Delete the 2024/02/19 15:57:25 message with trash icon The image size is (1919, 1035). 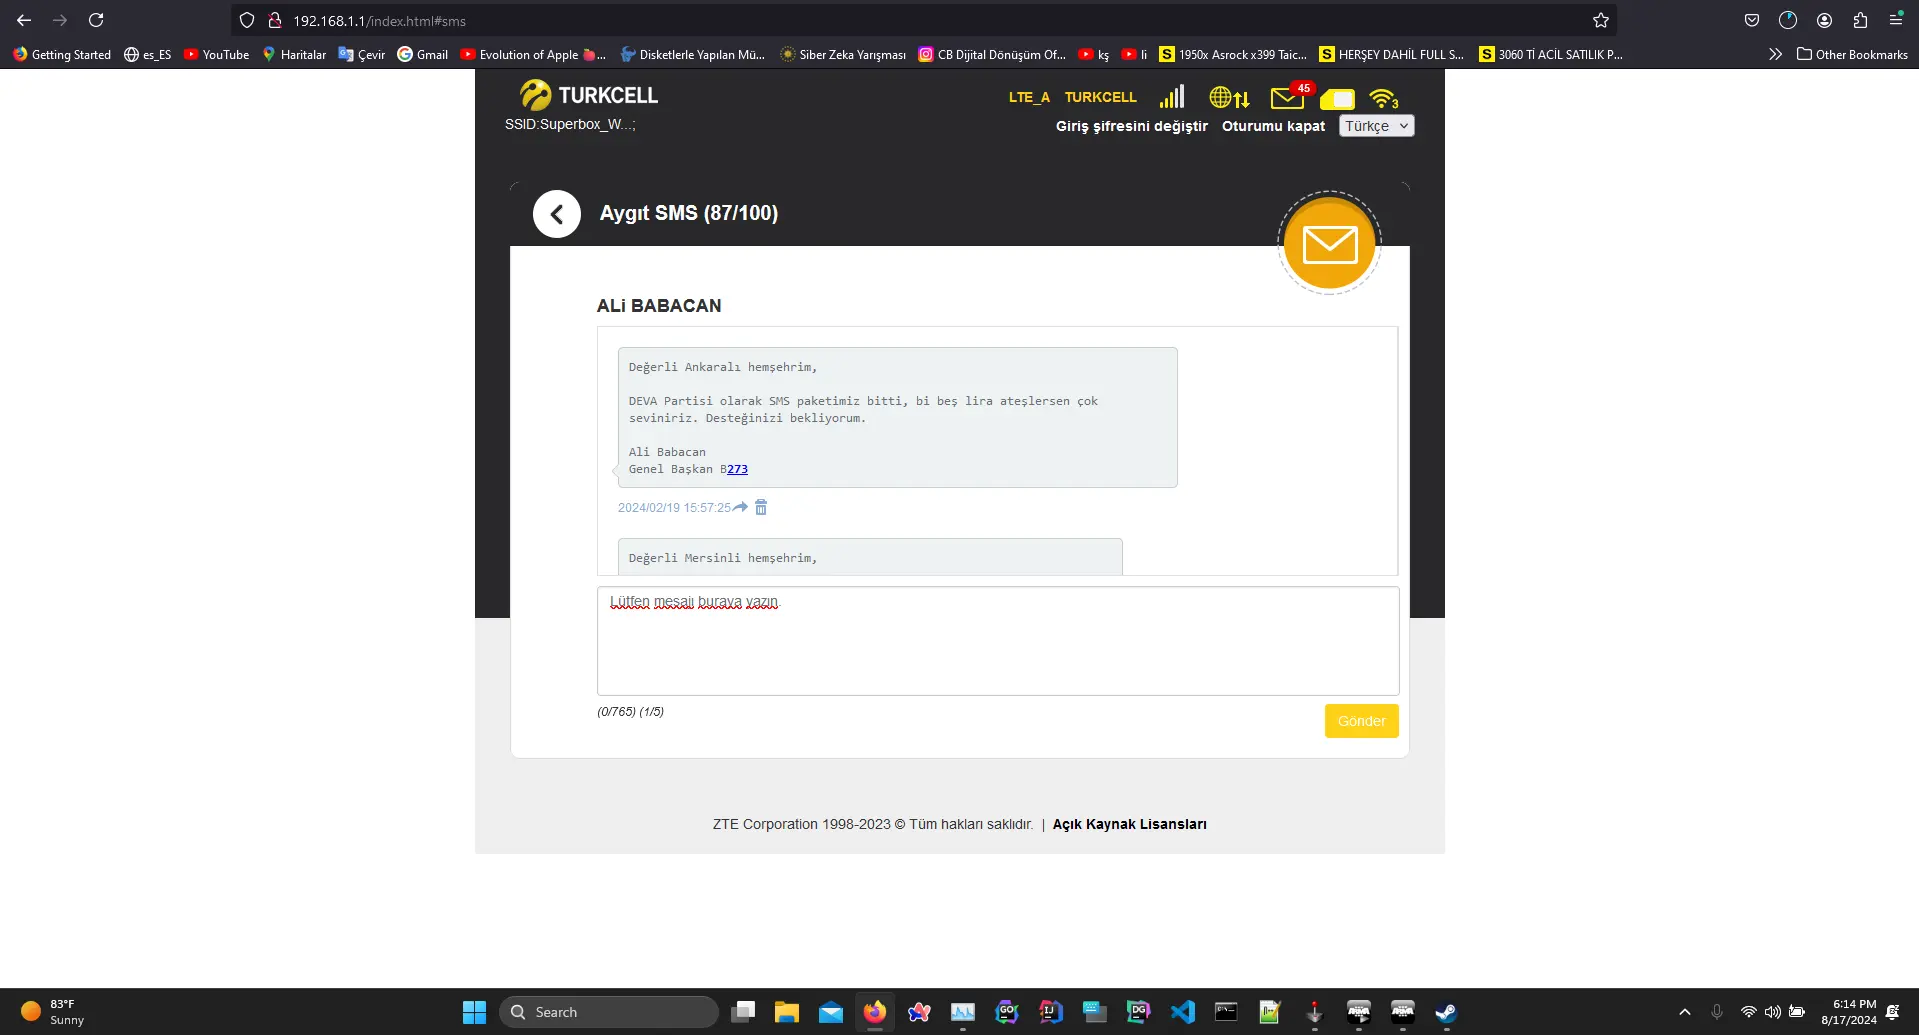(x=761, y=507)
